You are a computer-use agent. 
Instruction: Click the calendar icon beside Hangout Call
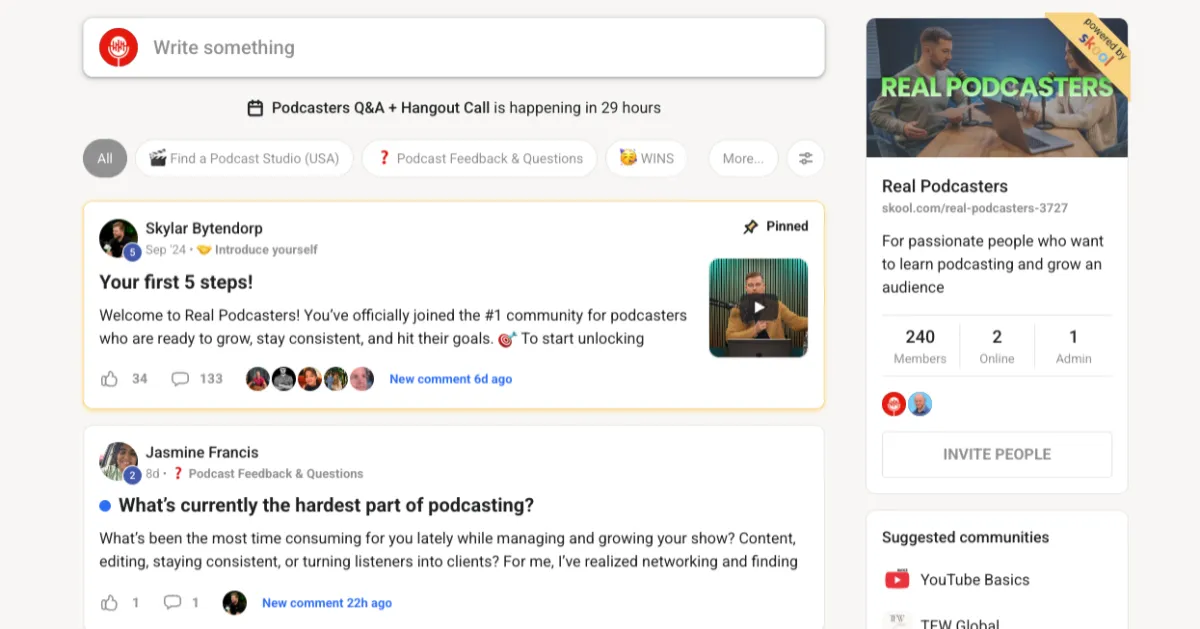[x=255, y=108]
